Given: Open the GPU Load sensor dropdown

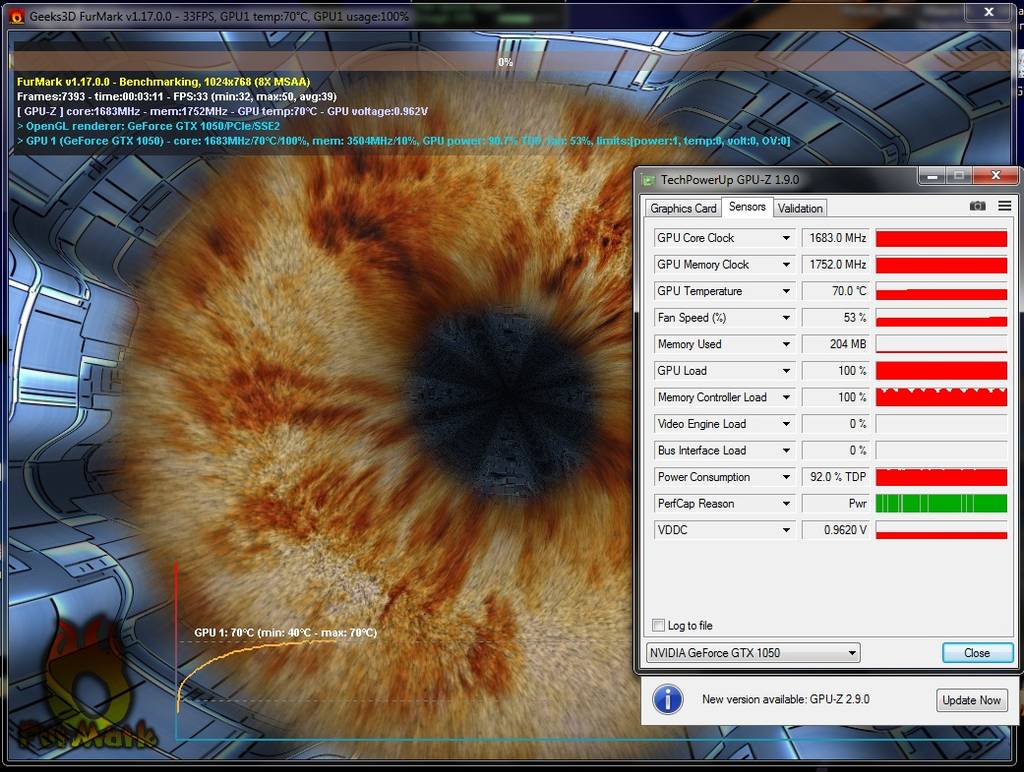Looking at the screenshot, I should tap(786, 371).
